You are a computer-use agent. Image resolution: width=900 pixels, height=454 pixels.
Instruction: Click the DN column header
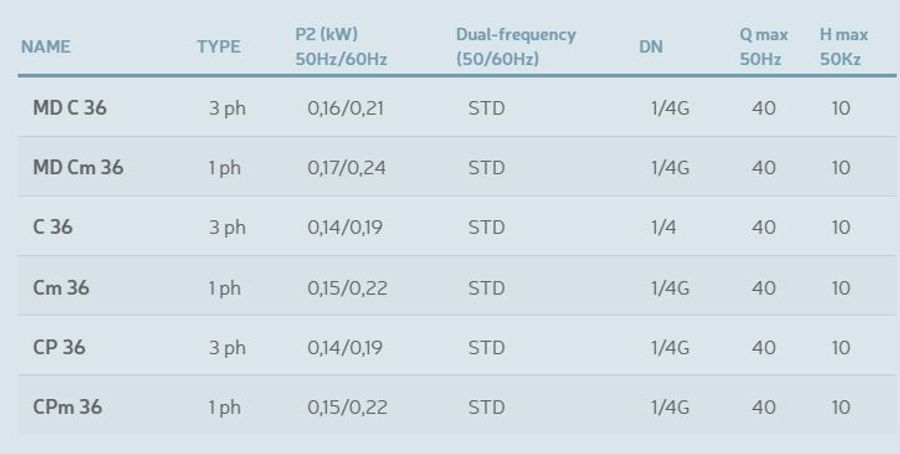coord(650,47)
